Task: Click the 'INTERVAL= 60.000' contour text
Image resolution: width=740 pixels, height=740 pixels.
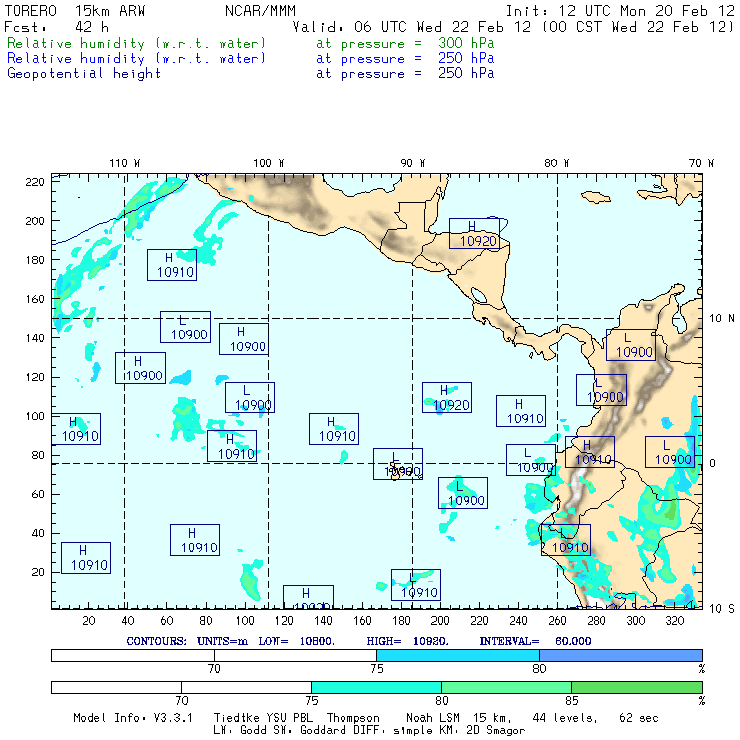Action: point(535,641)
